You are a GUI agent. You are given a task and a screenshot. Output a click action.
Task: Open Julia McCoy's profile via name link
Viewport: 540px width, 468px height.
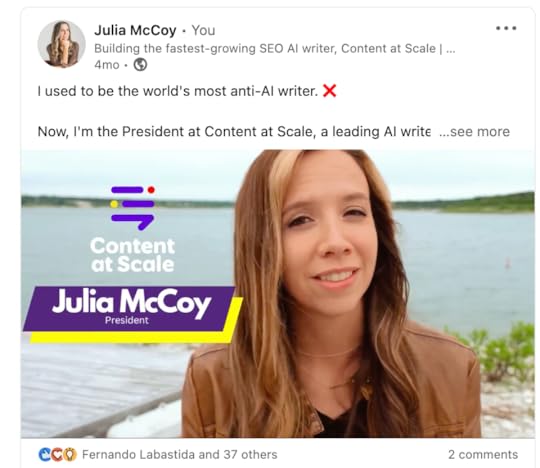coord(135,30)
